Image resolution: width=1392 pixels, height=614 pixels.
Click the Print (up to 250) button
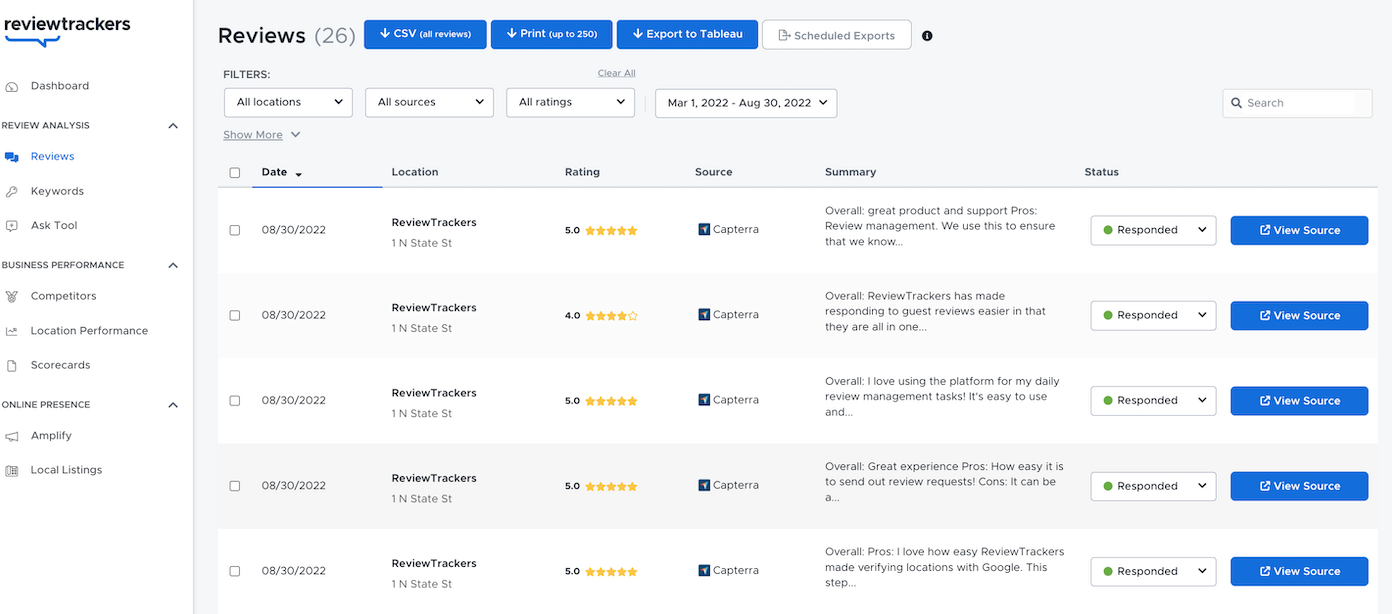[551, 34]
